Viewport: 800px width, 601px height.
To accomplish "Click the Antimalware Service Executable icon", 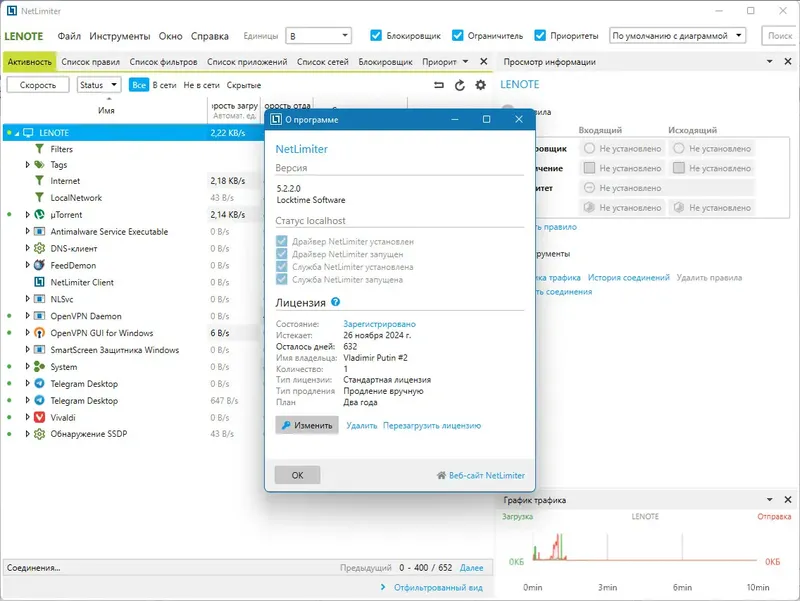I will click(39, 232).
